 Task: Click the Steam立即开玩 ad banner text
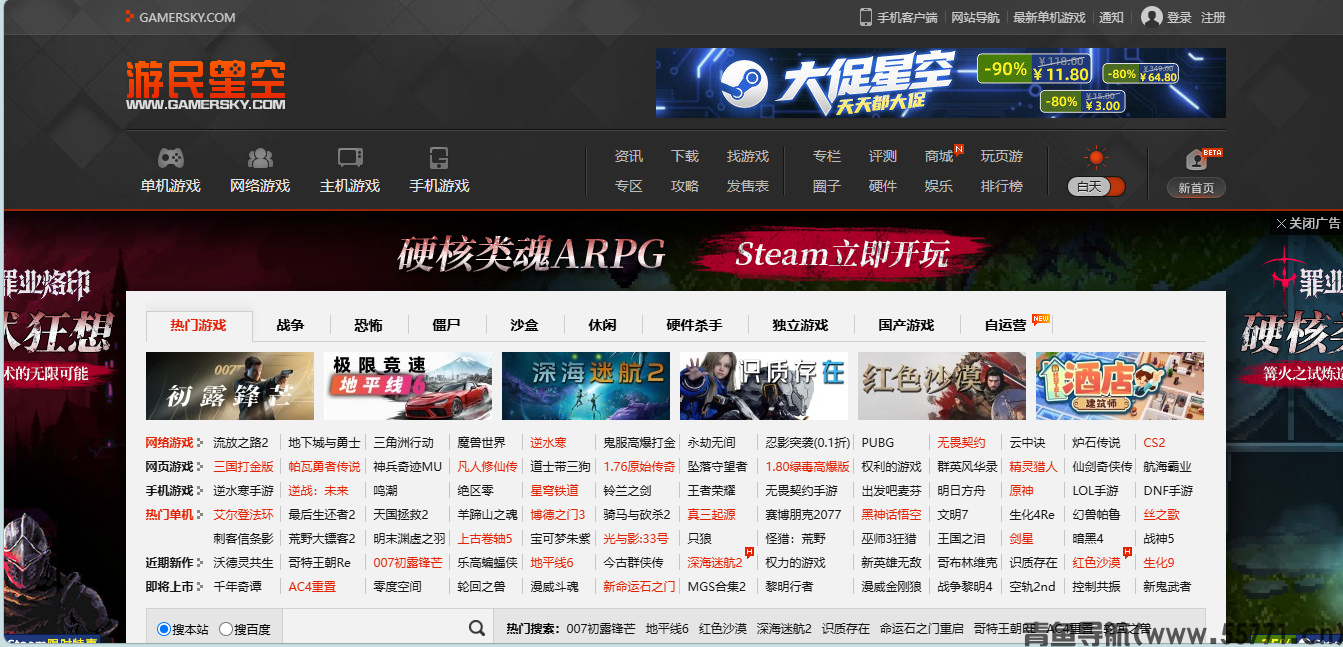click(842, 255)
